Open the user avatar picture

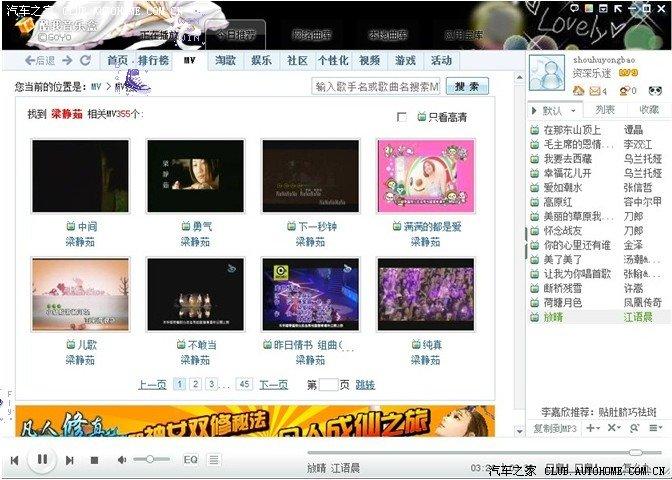point(547,73)
